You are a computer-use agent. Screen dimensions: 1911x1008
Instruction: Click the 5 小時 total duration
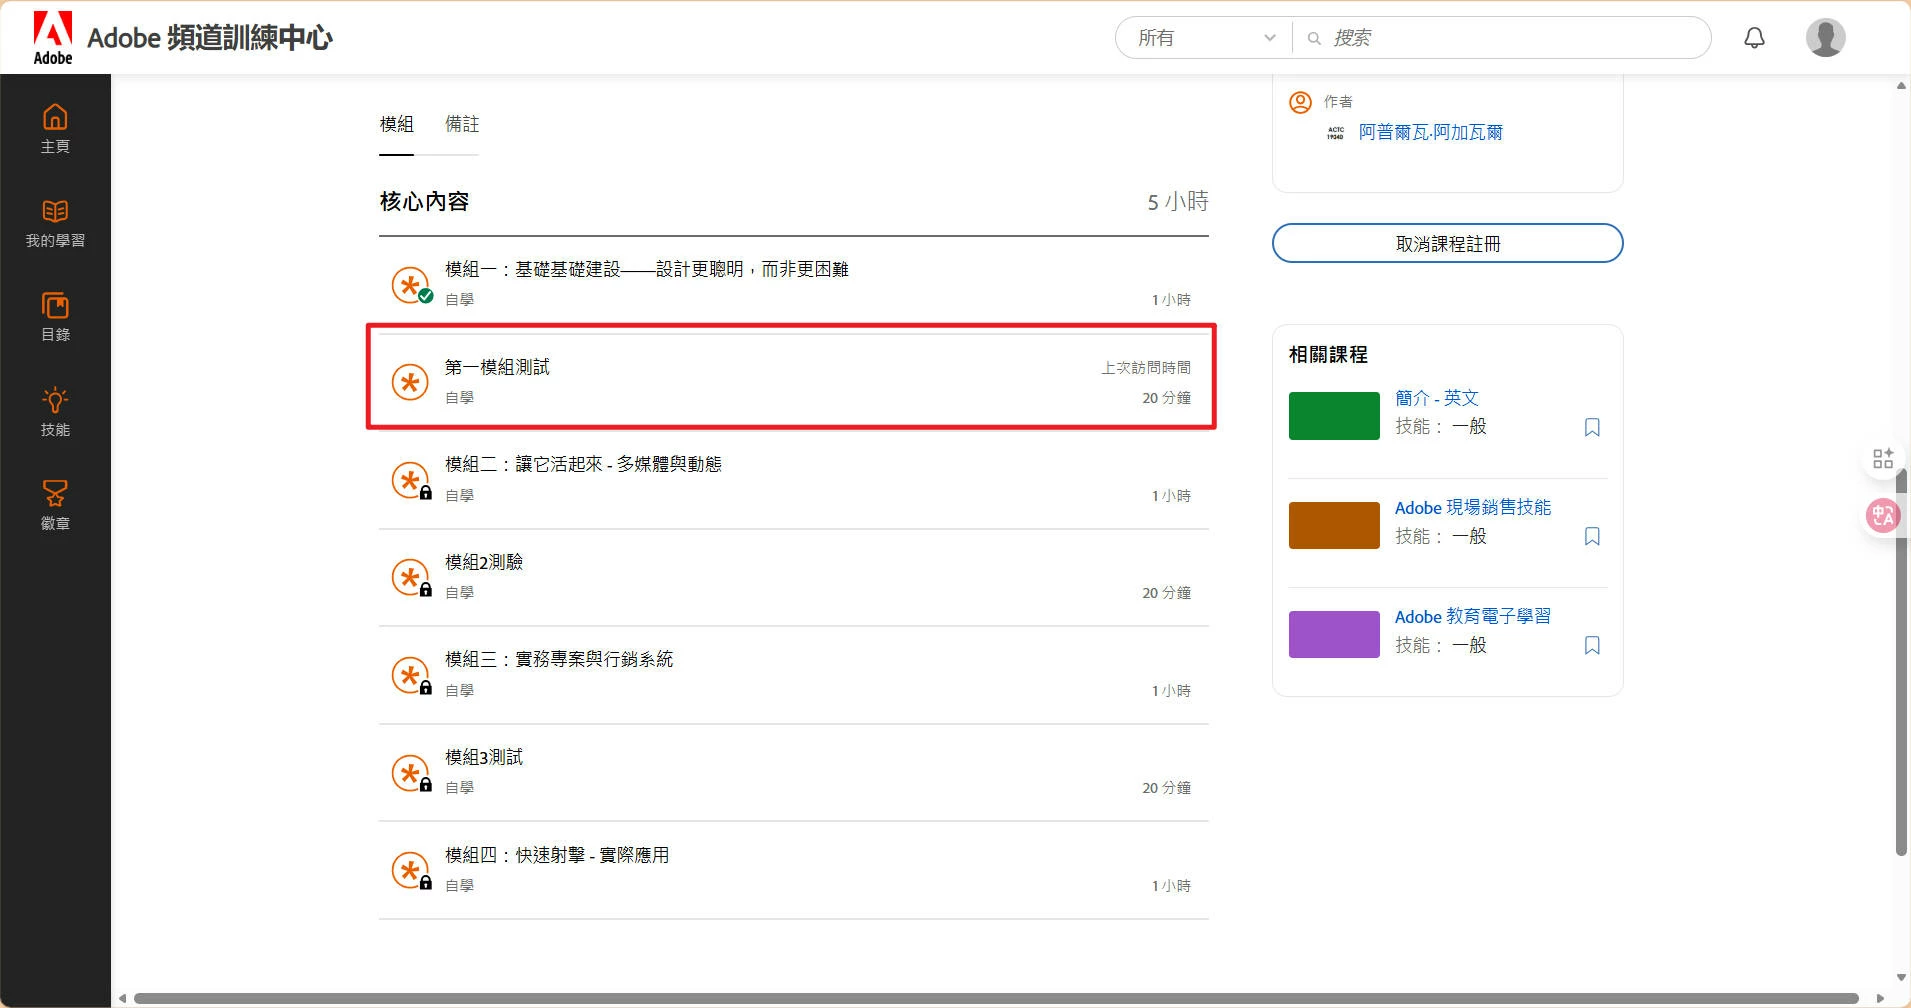pyautogui.click(x=1178, y=202)
